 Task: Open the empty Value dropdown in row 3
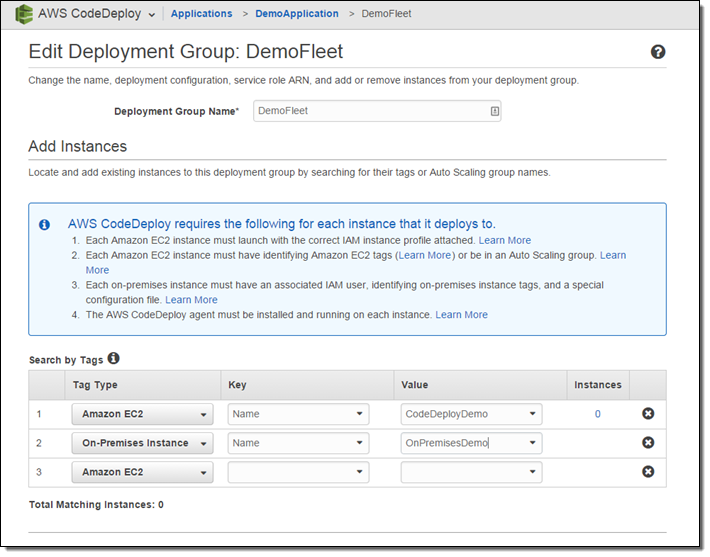coord(471,472)
